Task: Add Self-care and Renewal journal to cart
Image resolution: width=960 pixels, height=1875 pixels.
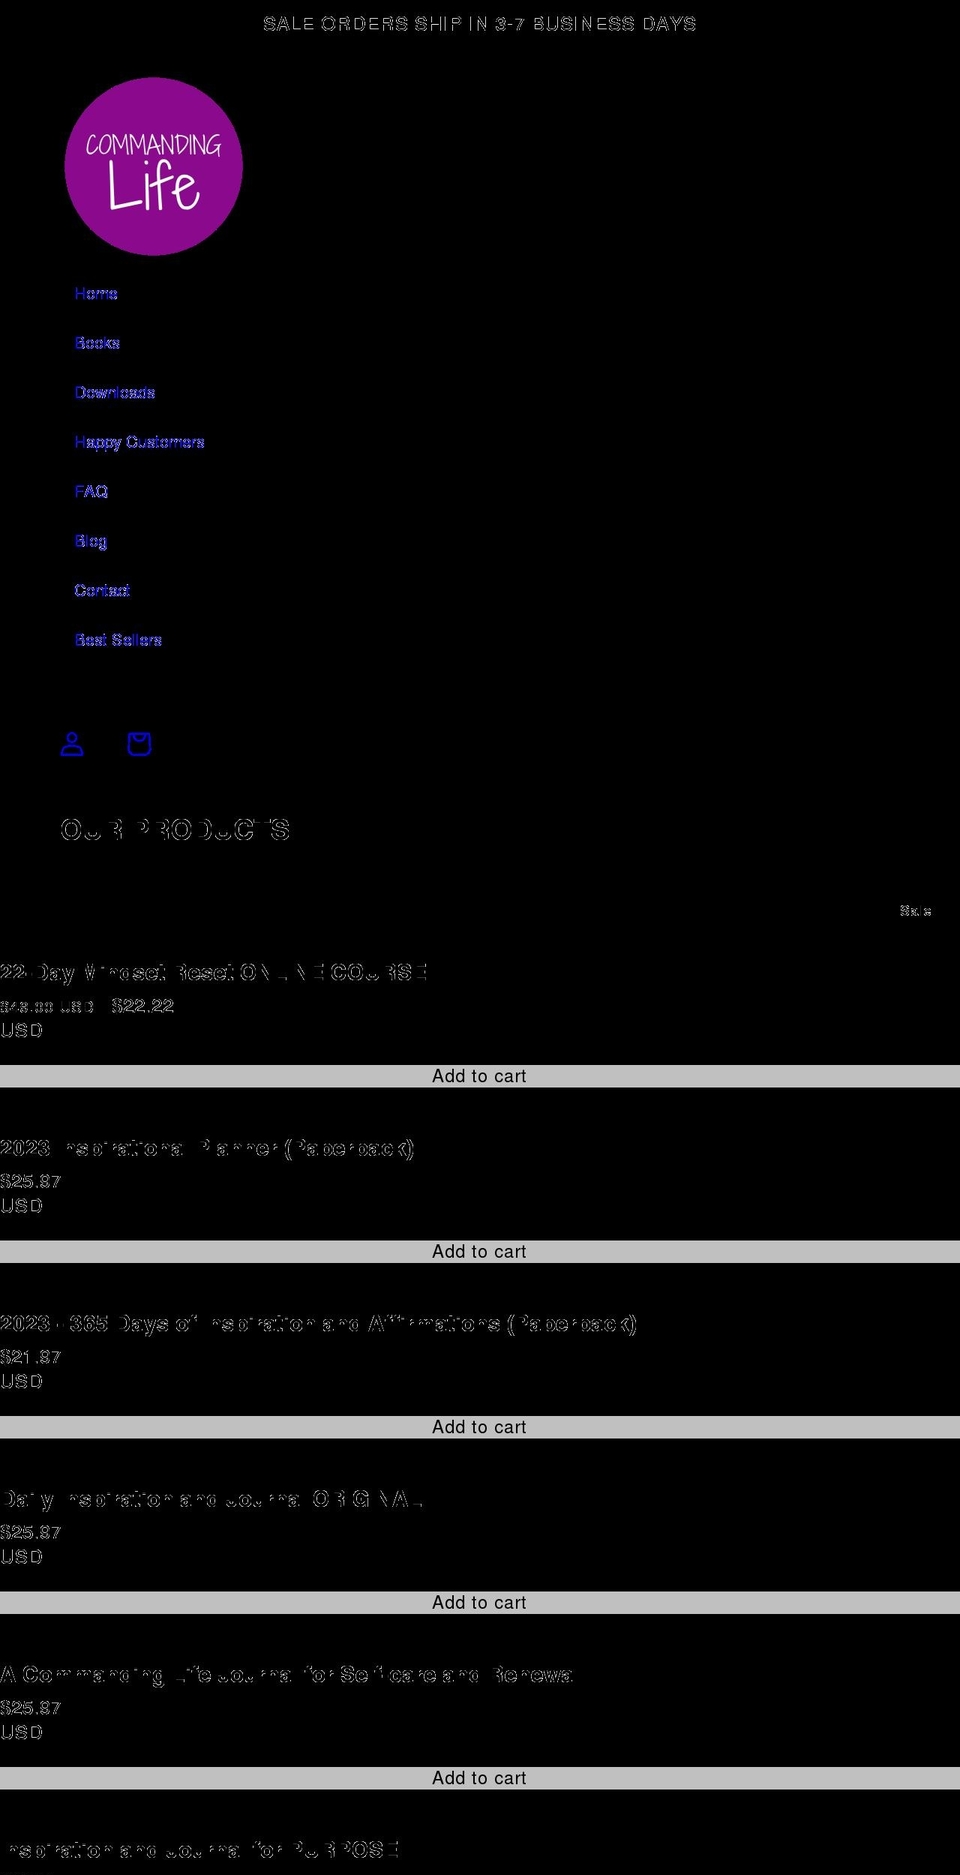Action: pyautogui.click(x=479, y=1778)
